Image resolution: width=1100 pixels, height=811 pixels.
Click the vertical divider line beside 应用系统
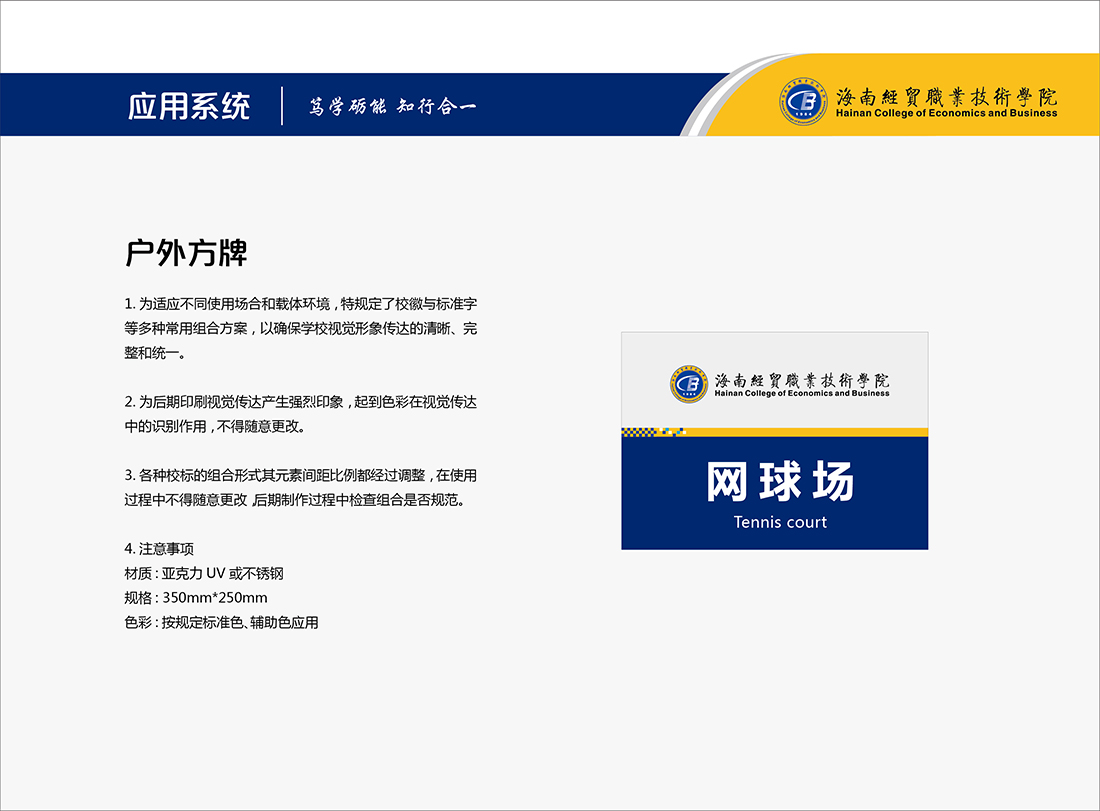tap(283, 105)
